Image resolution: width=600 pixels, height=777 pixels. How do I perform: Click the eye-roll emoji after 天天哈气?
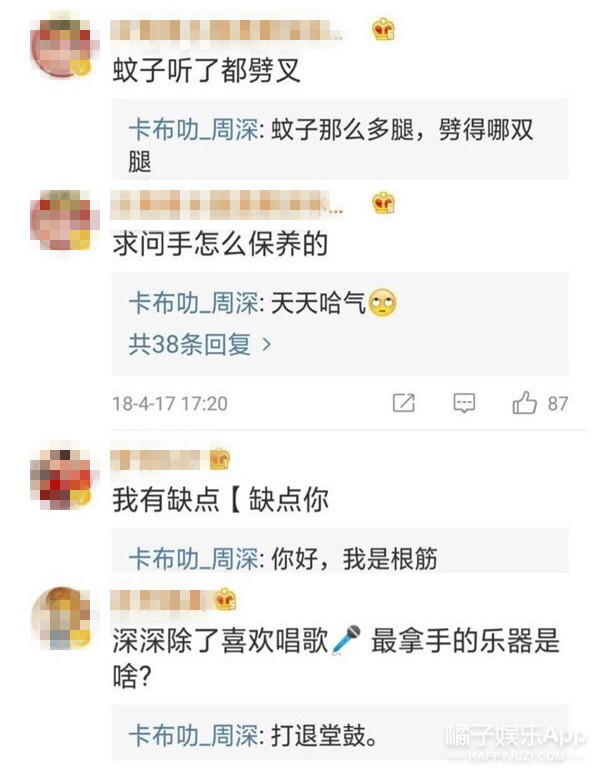tap(382, 302)
